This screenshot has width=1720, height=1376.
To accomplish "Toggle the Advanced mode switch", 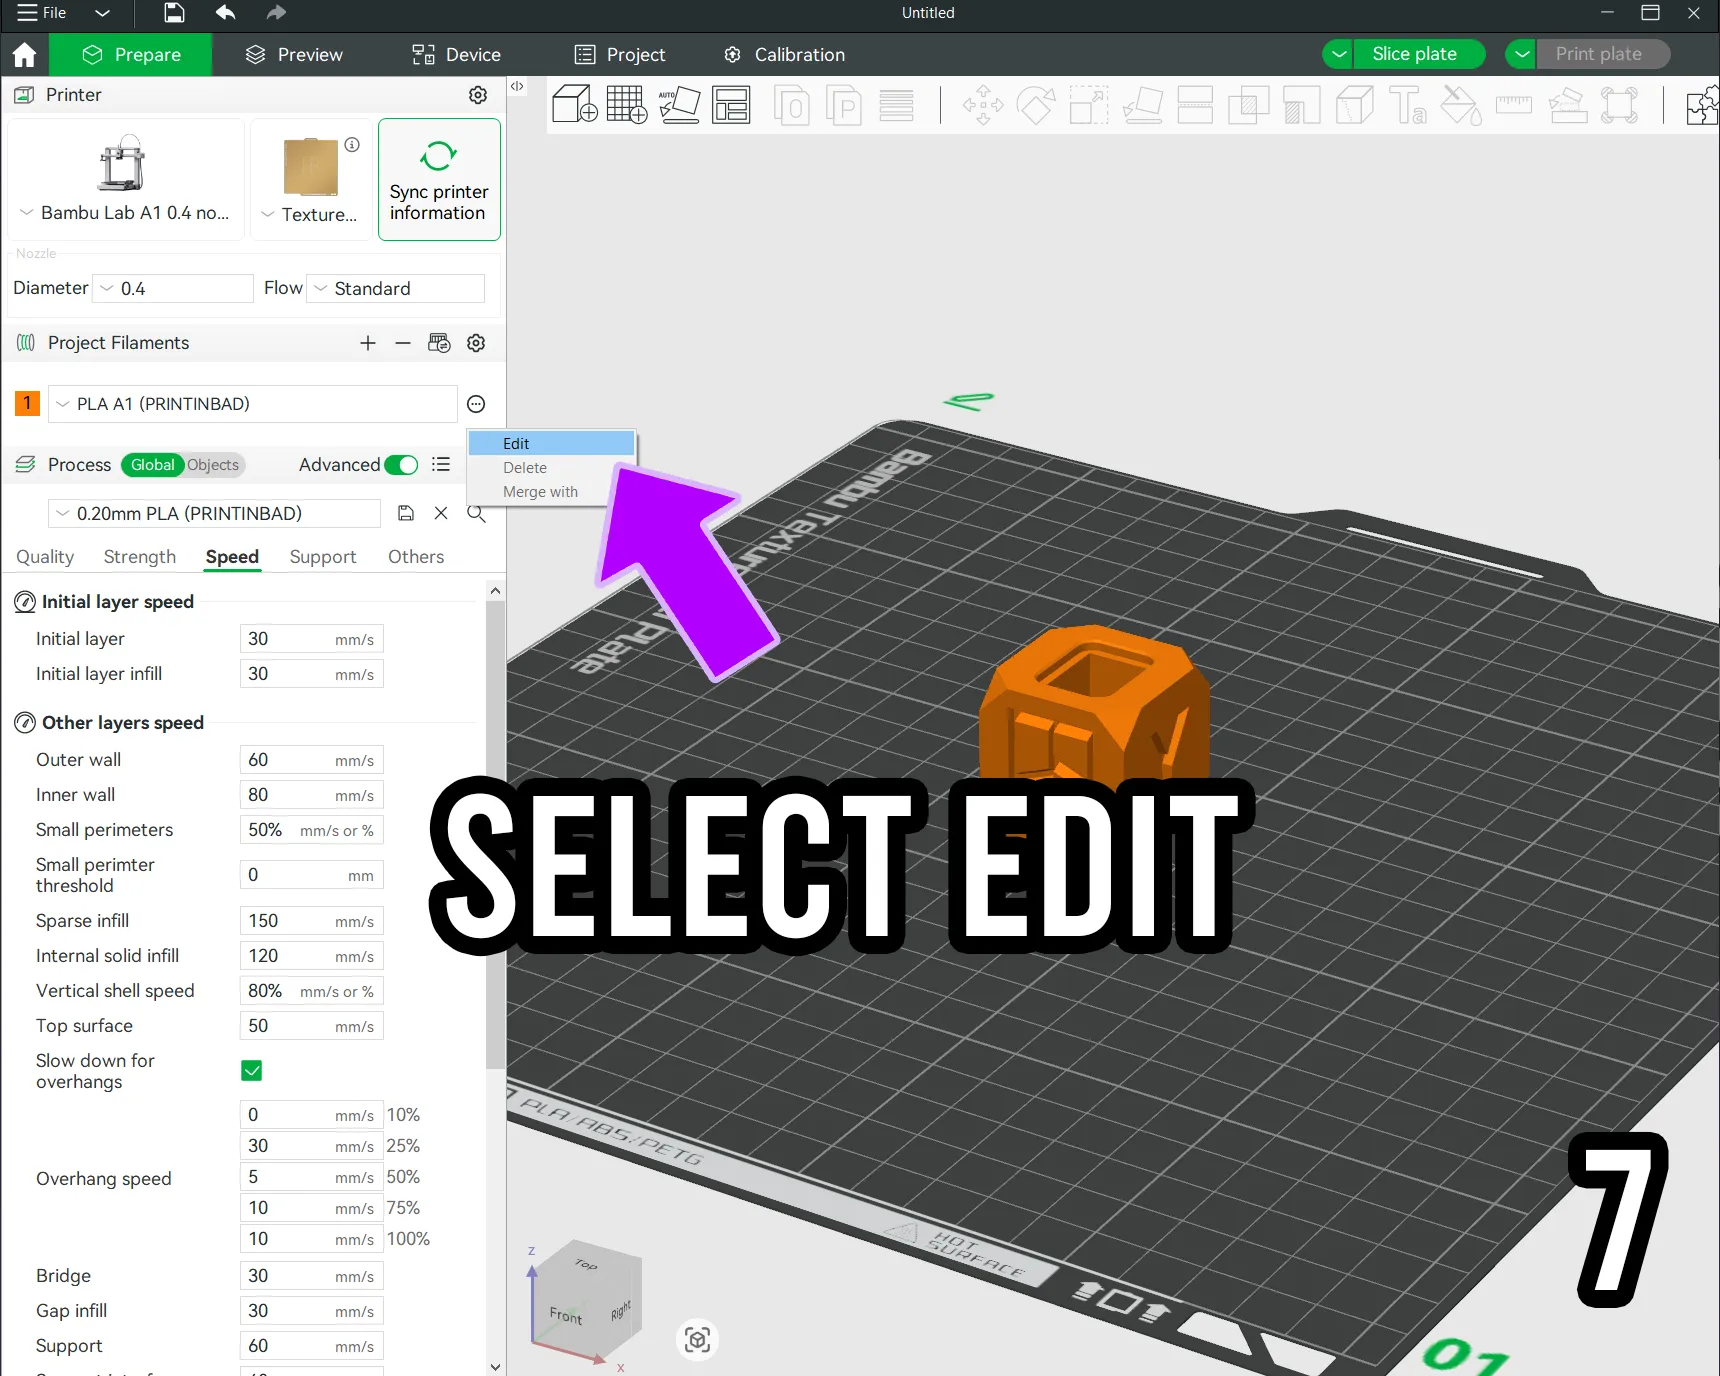I will click(x=401, y=465).
